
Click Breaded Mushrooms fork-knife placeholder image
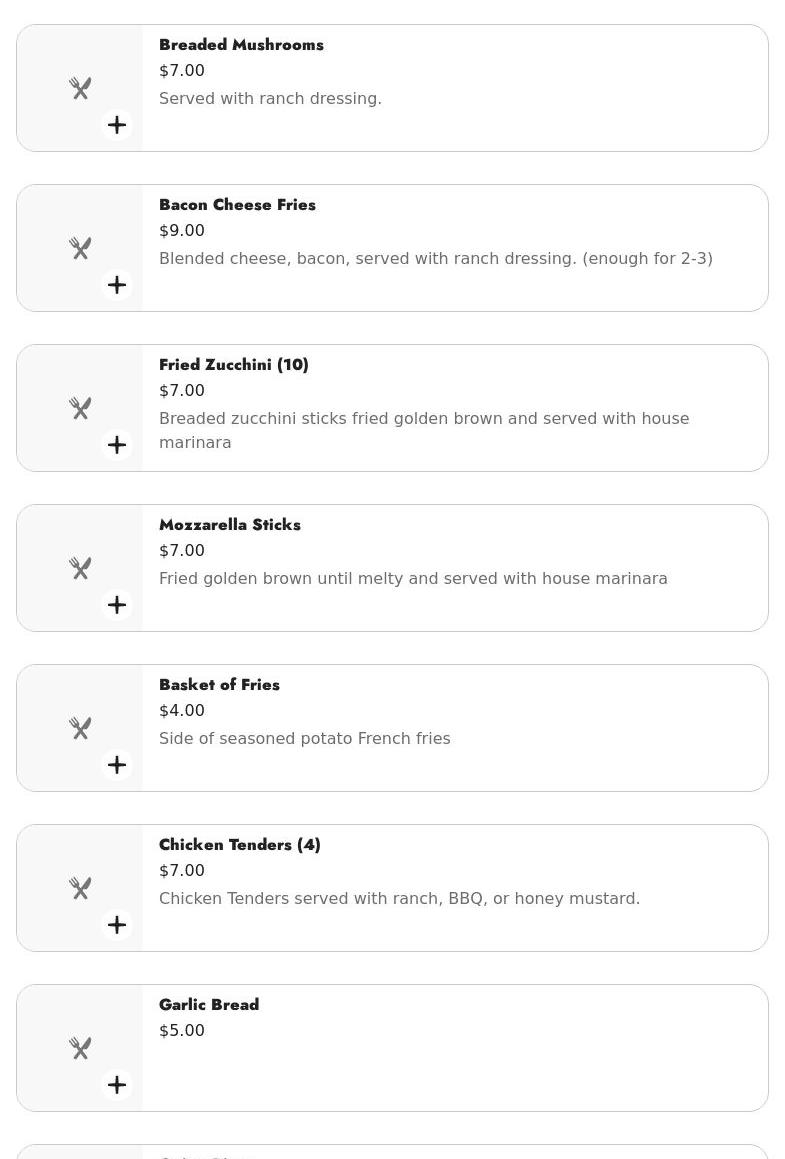80,88
